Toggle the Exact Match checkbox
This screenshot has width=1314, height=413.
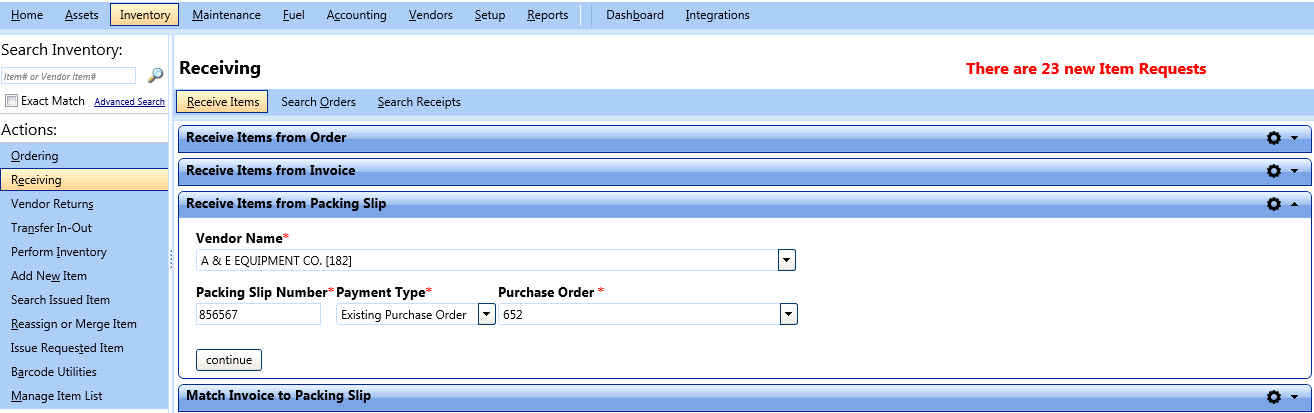point(12,101)
